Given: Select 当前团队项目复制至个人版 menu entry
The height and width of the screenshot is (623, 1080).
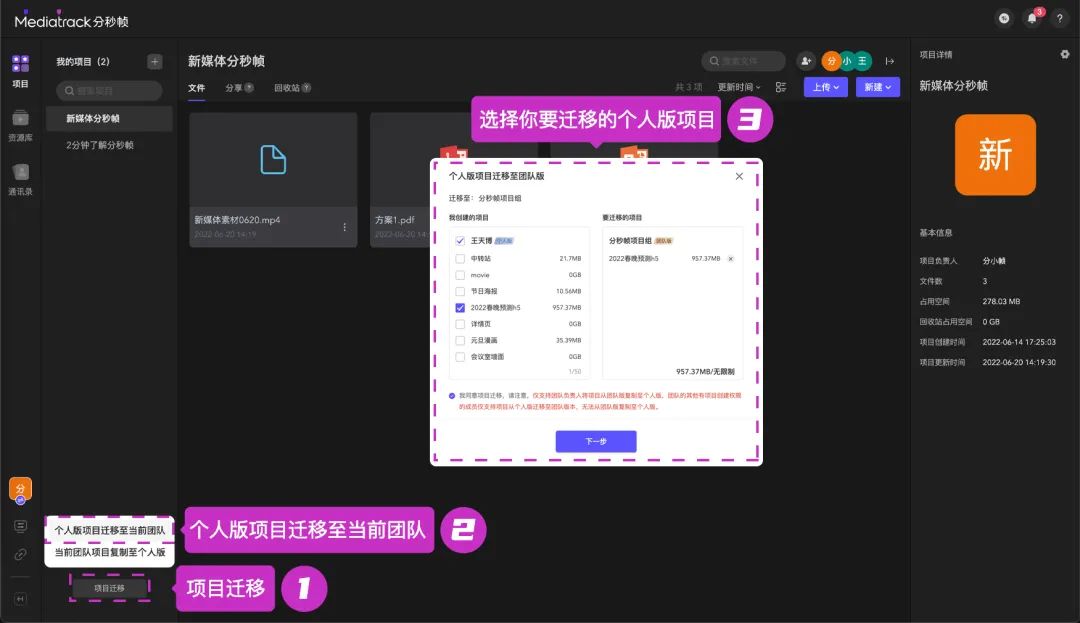Looking at the screenshot, I should [109, 552].
